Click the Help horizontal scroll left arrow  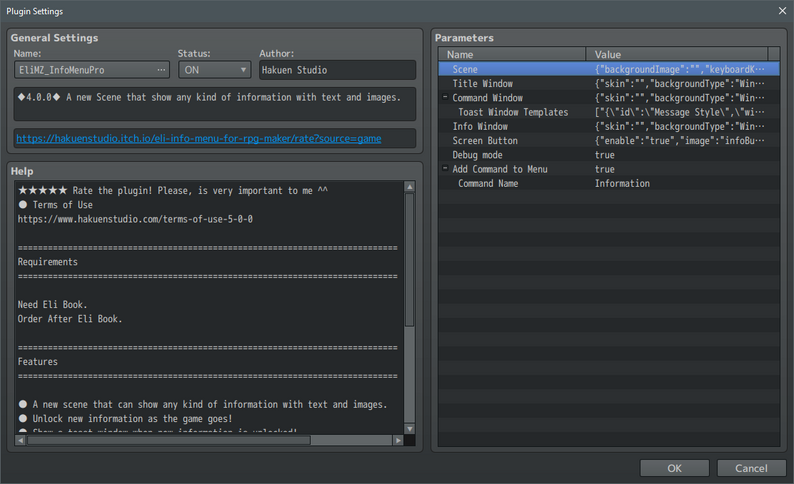tap(20, 440)
